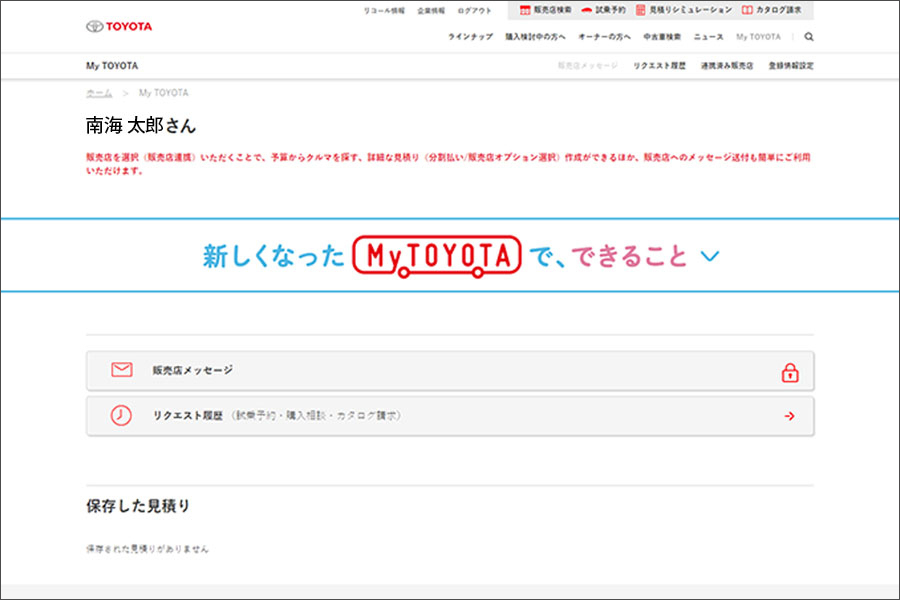Open 企業情報 link

431,11
